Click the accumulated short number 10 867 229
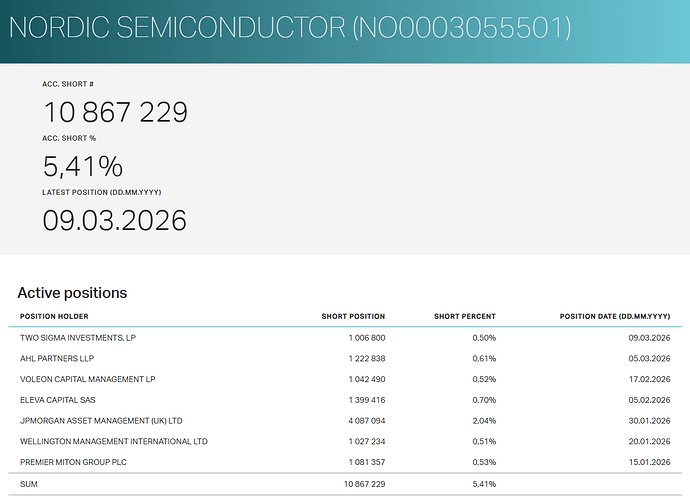 115,112
